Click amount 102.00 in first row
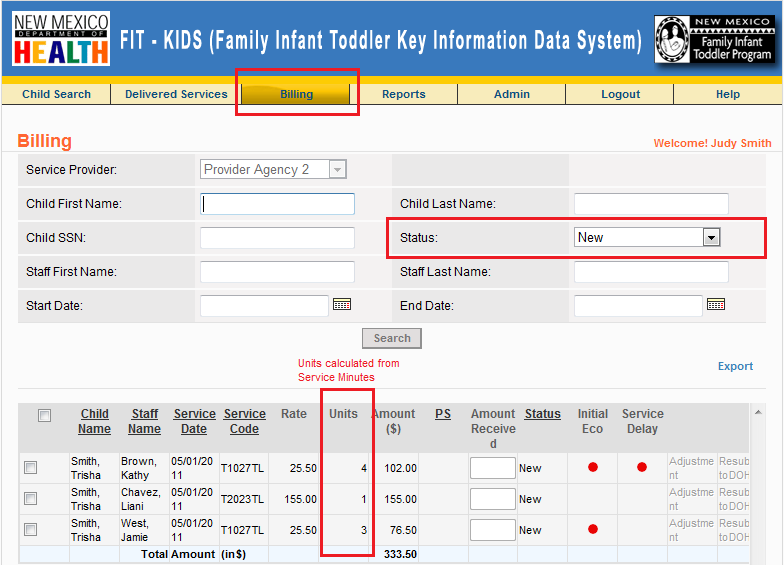784x565 pixels. pyautogui.click(x=400, y=468)
